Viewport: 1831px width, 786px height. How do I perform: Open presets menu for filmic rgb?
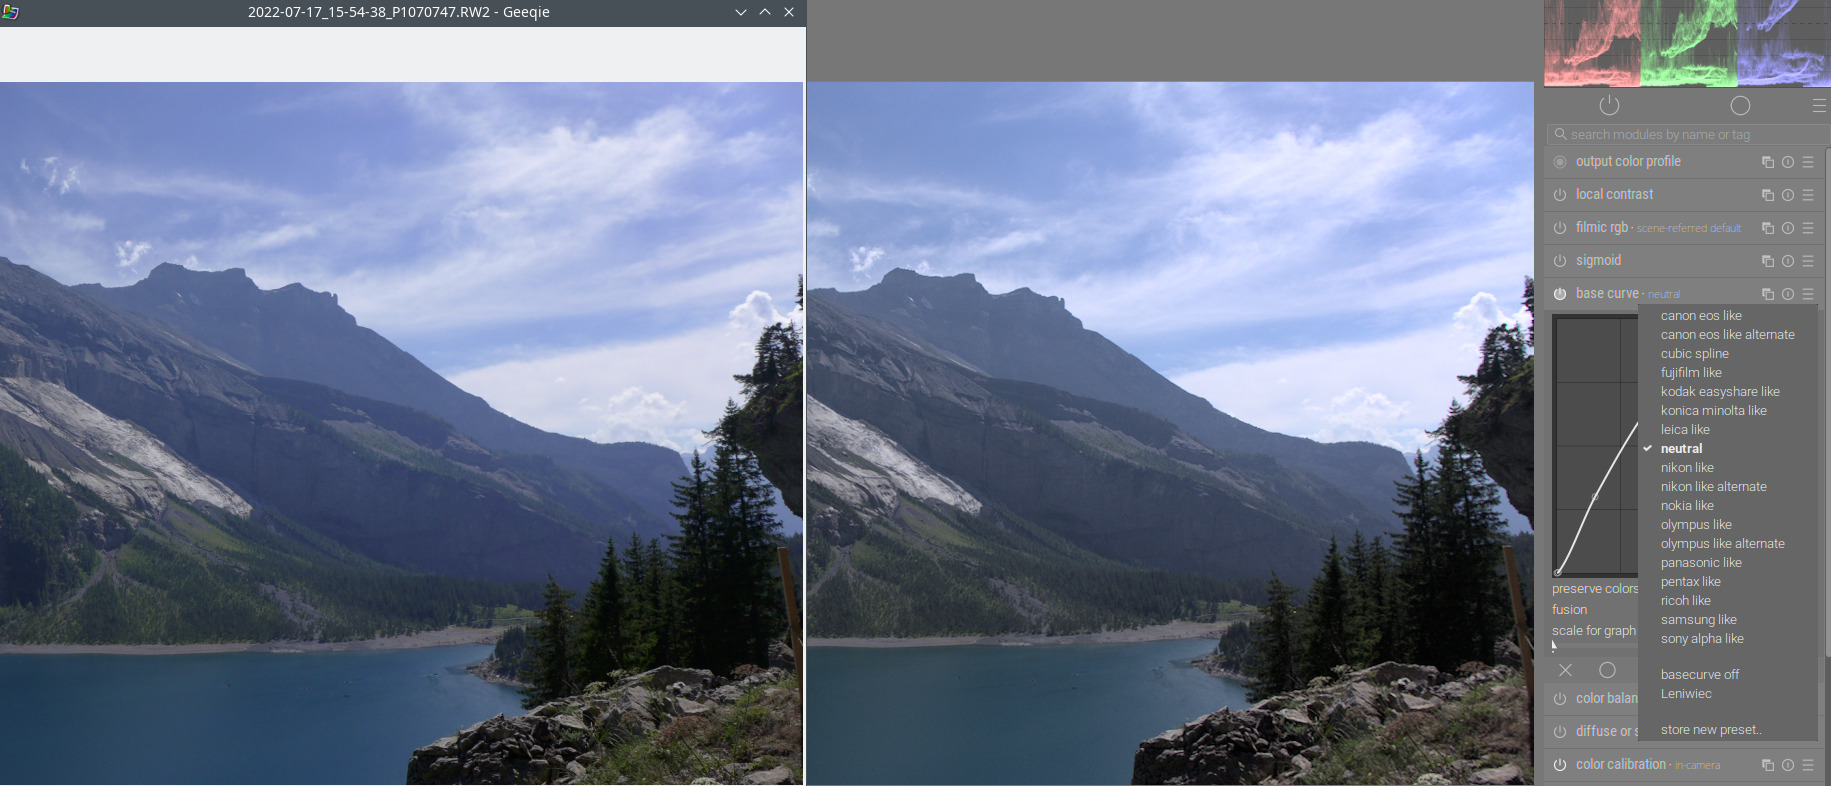(x=1808, y=228)
